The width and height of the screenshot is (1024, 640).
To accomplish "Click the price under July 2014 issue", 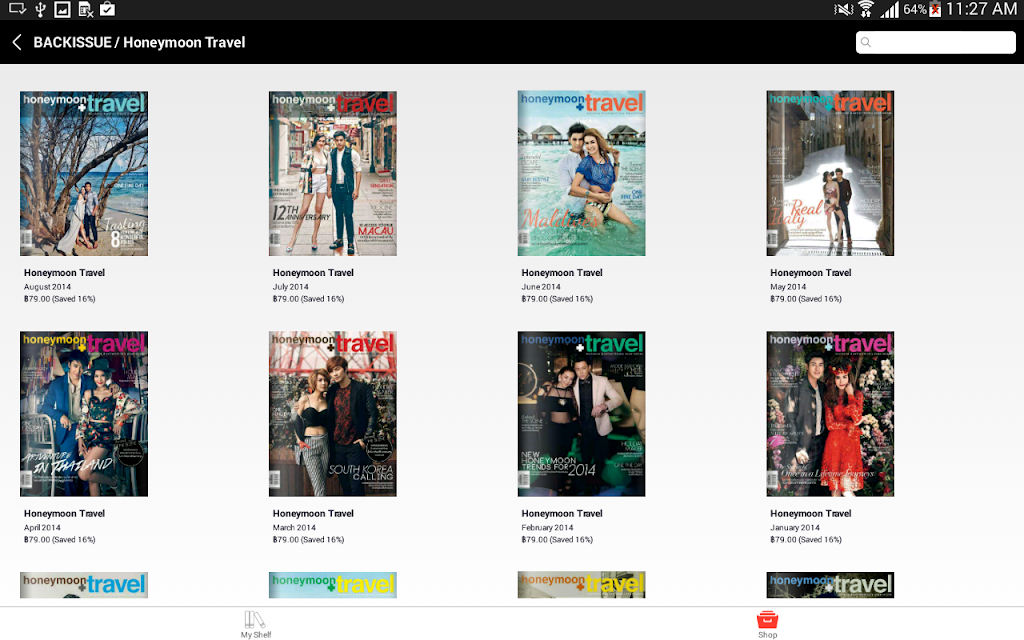I will click(308, 299).
